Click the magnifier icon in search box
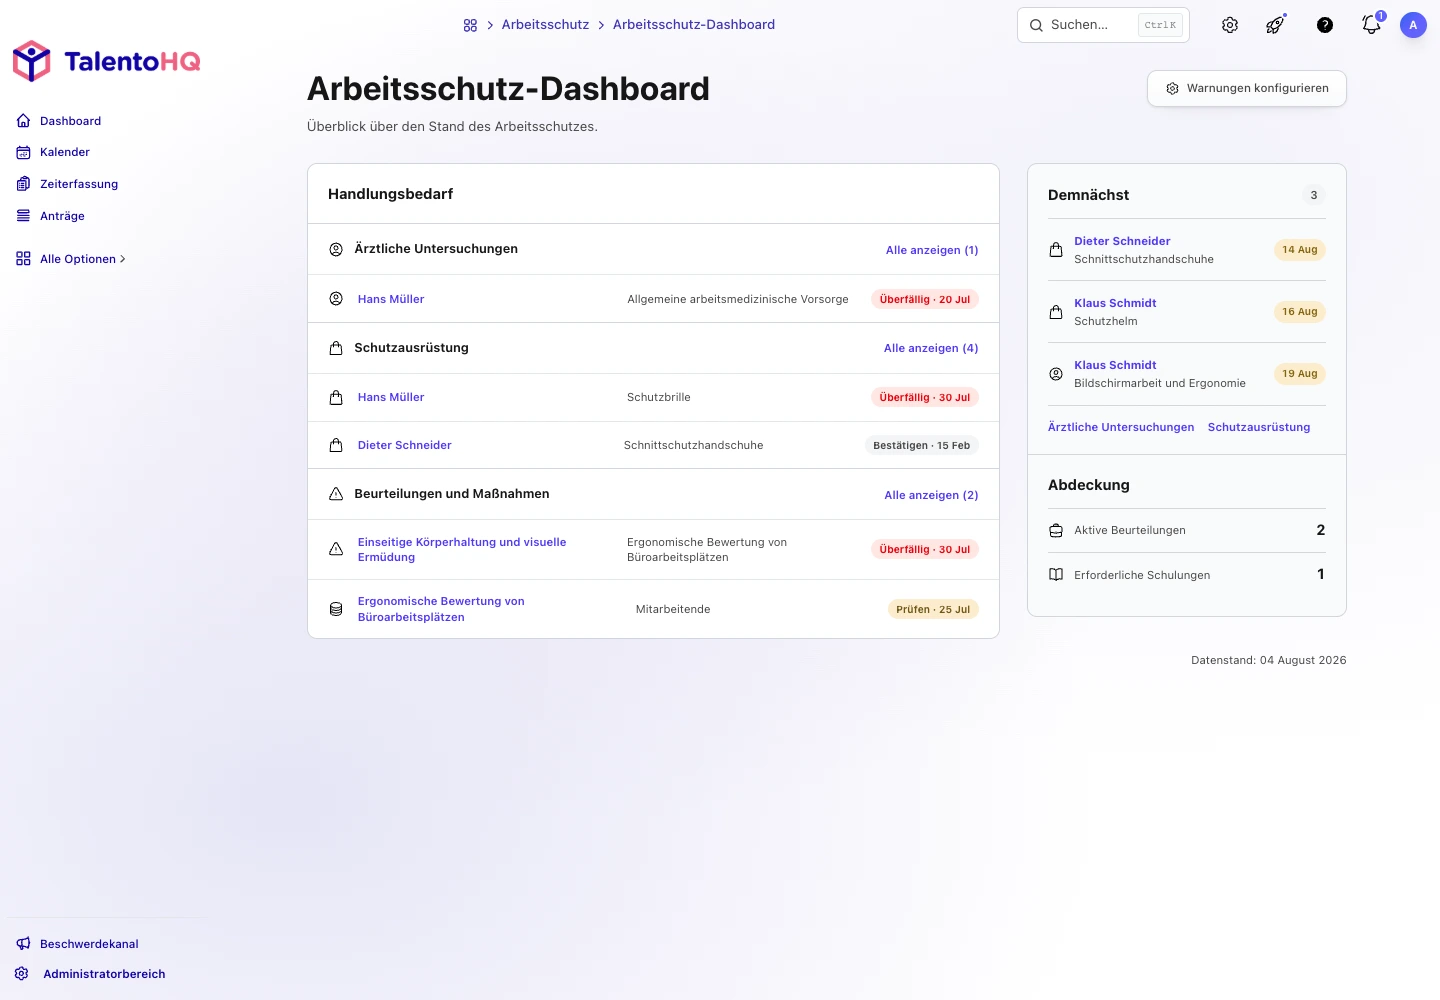The width and height of the screenshot is (1440, 1000). click(x=1036, y=25)
